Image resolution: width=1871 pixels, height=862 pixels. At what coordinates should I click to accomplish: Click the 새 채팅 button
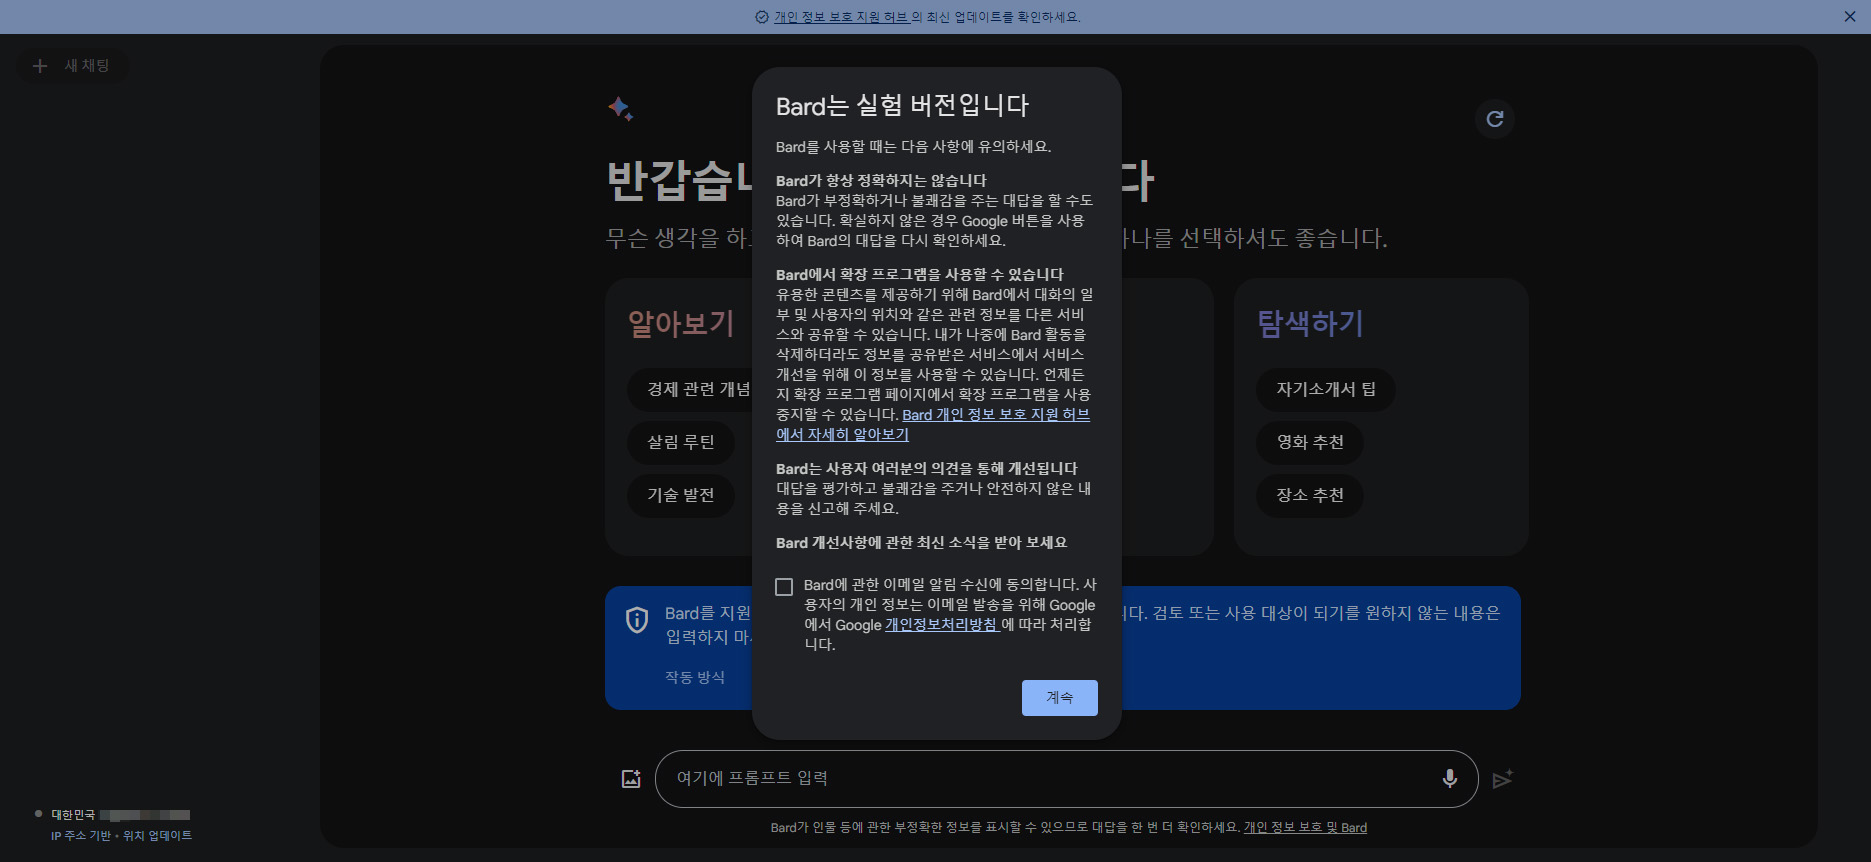point(72,66)
